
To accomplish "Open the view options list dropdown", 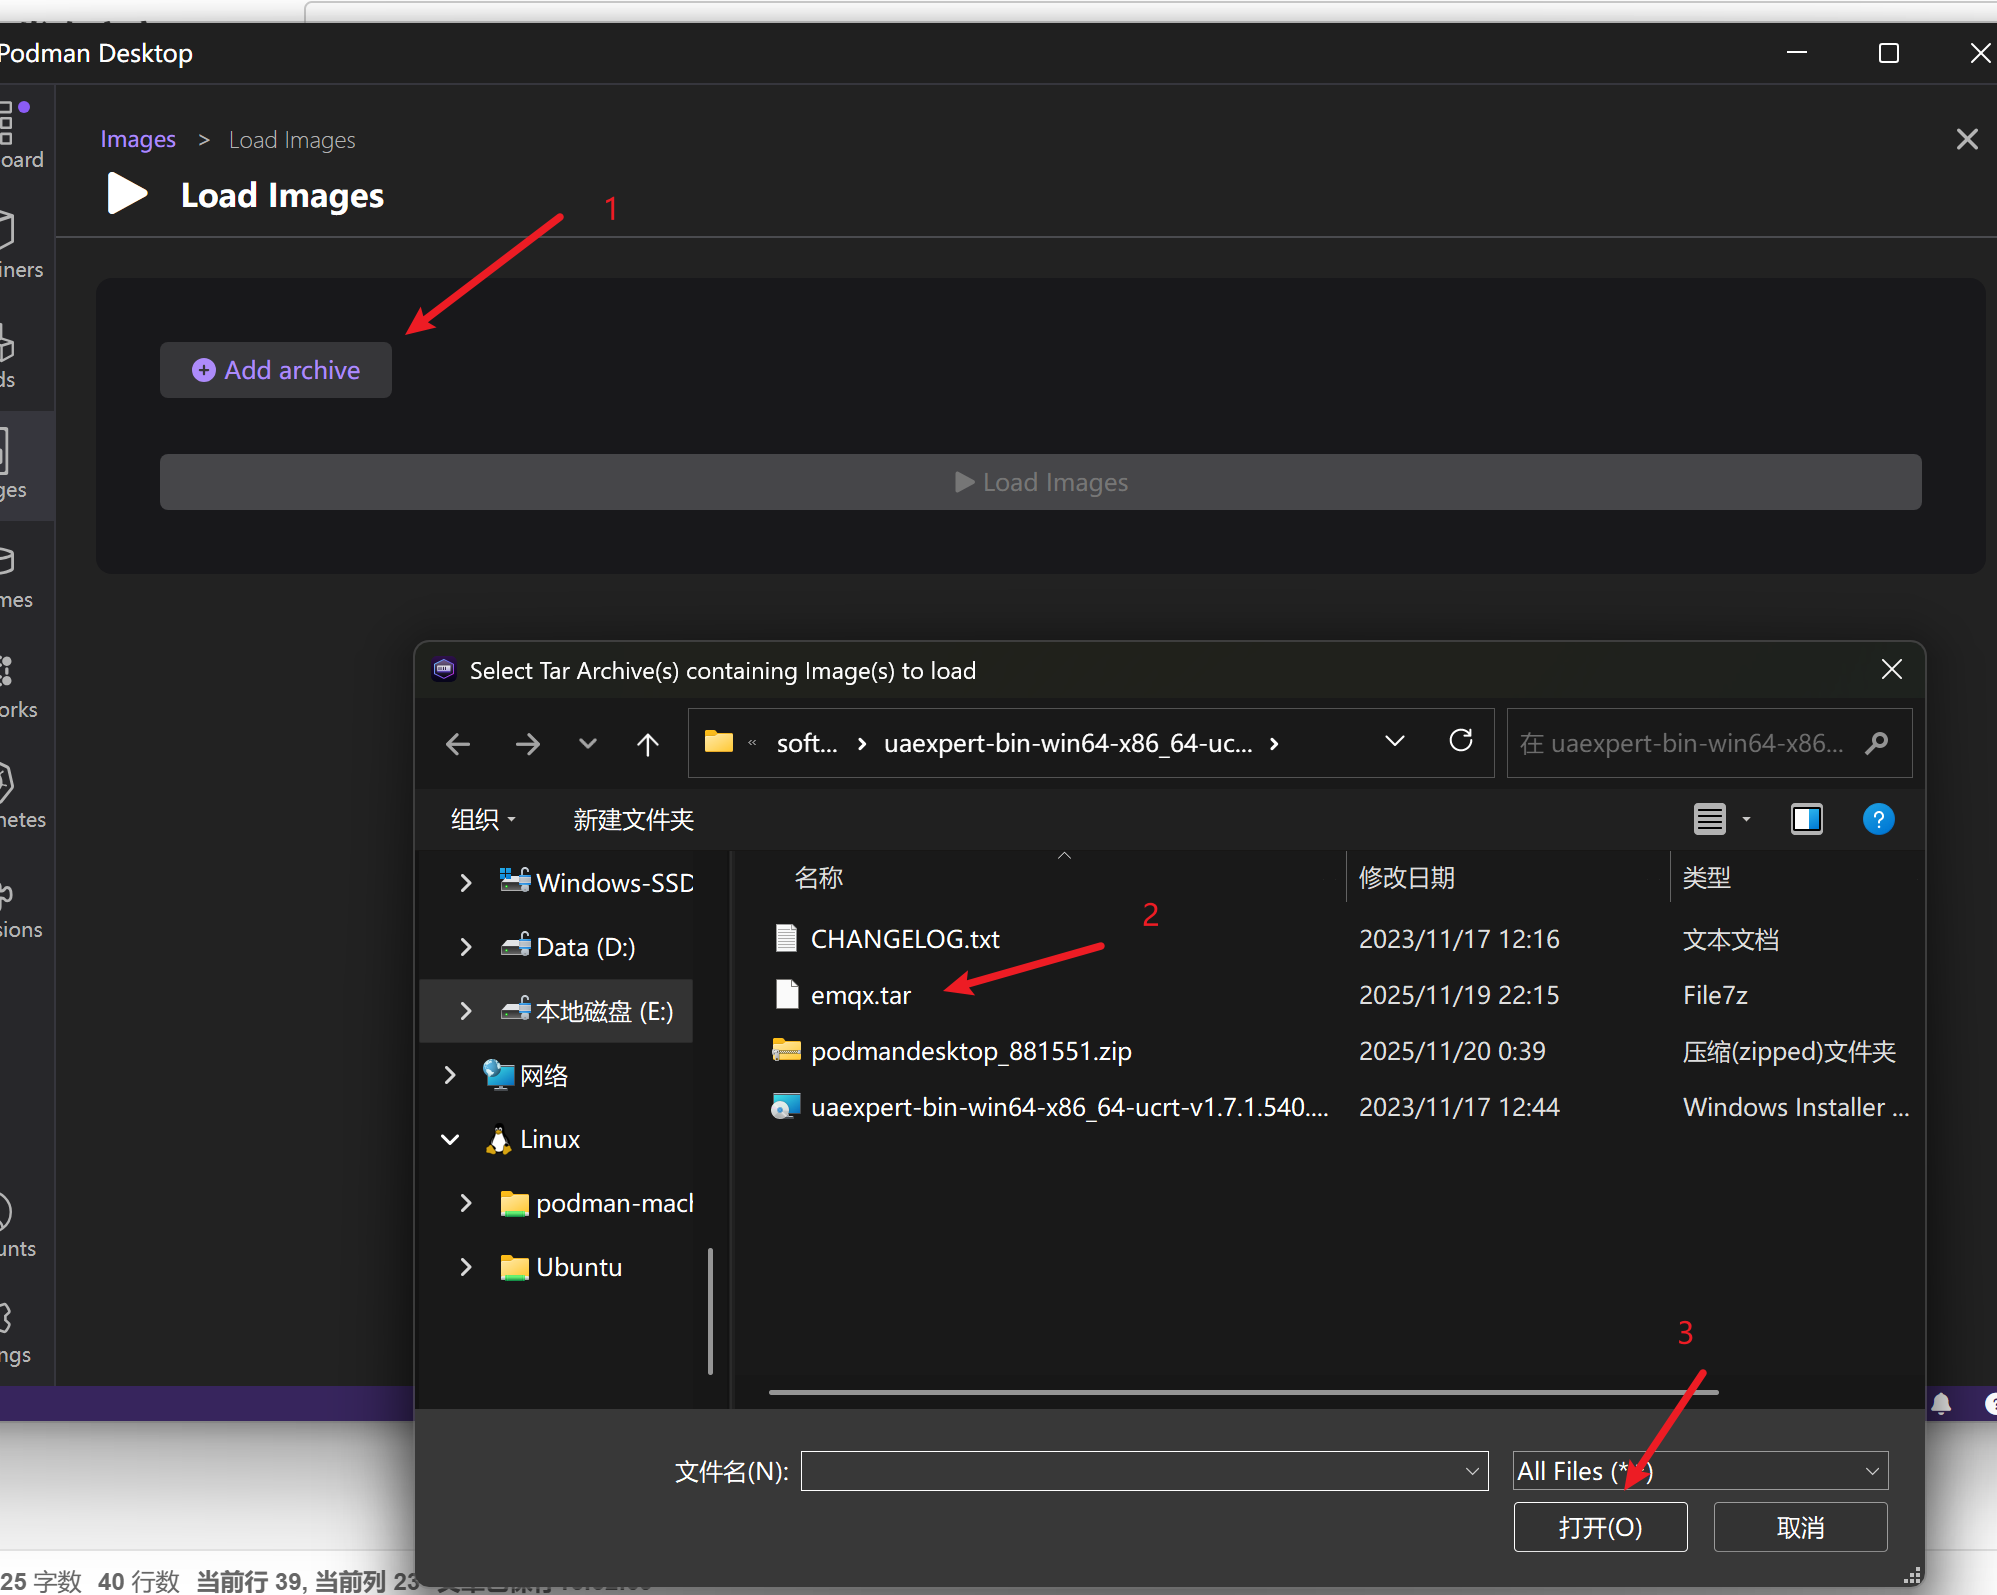I will (1746, 819).
